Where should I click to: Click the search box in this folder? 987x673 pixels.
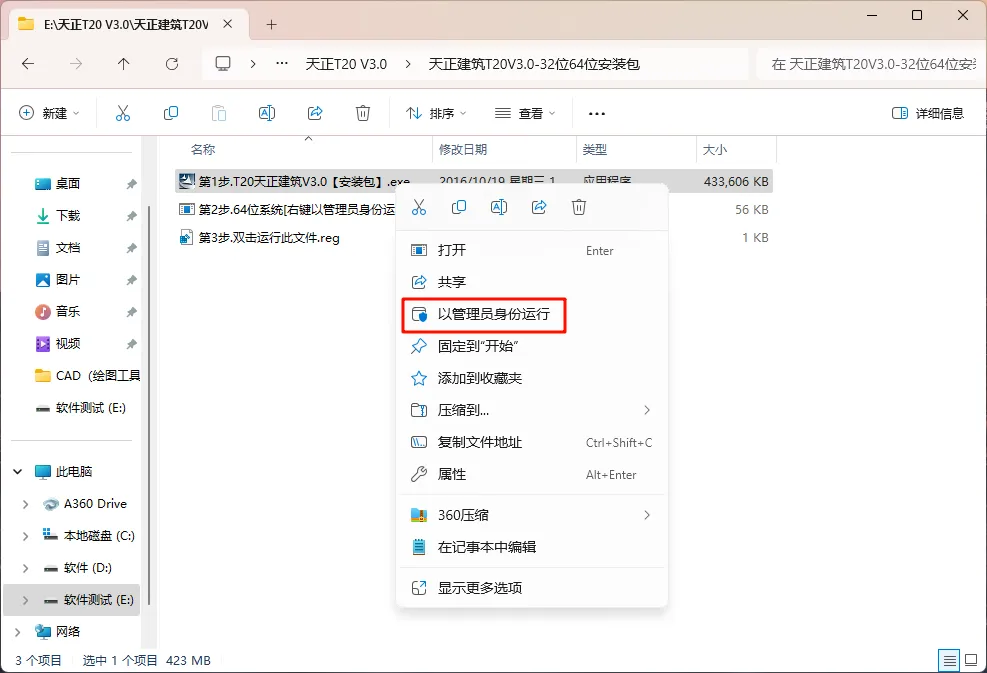pos(870,64)
